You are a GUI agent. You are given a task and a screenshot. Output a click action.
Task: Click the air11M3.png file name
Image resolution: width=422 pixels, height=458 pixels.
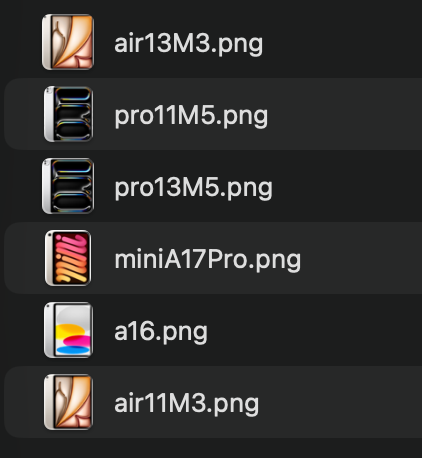pyautogui.click(x=186, y=404)
